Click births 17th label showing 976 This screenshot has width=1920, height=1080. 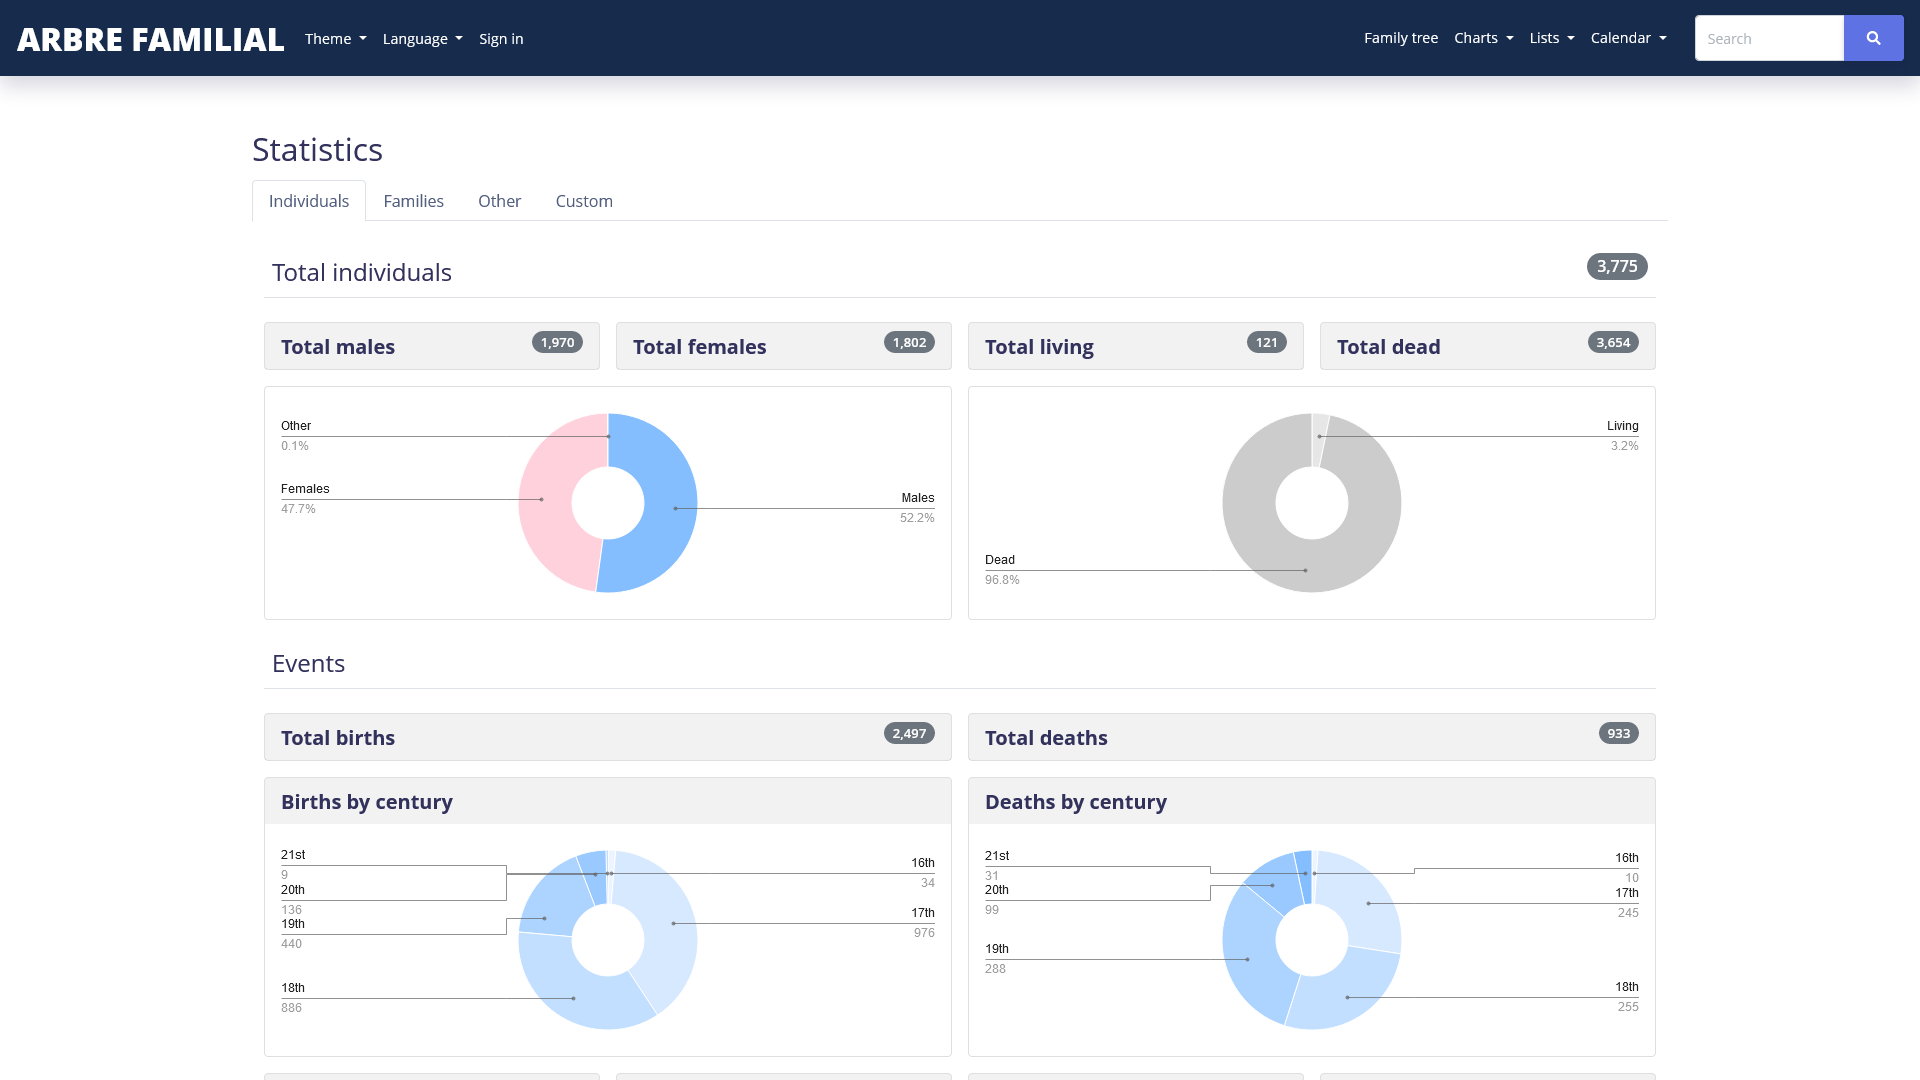tap(923, 923)
